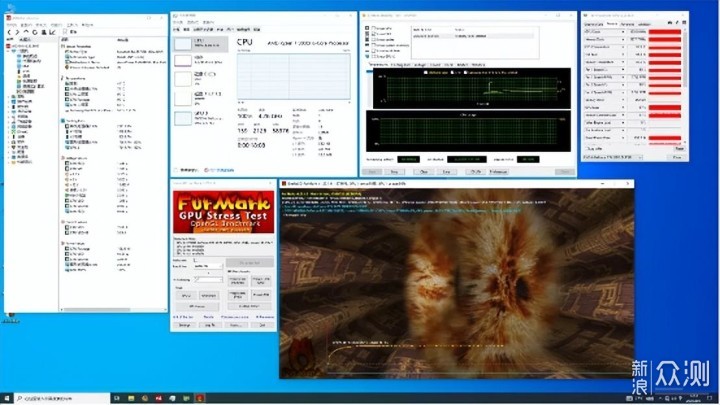The width and height of the screenshot is (720, 405).
Task: Open Task View from the taskbar
Action: [117, 398]
